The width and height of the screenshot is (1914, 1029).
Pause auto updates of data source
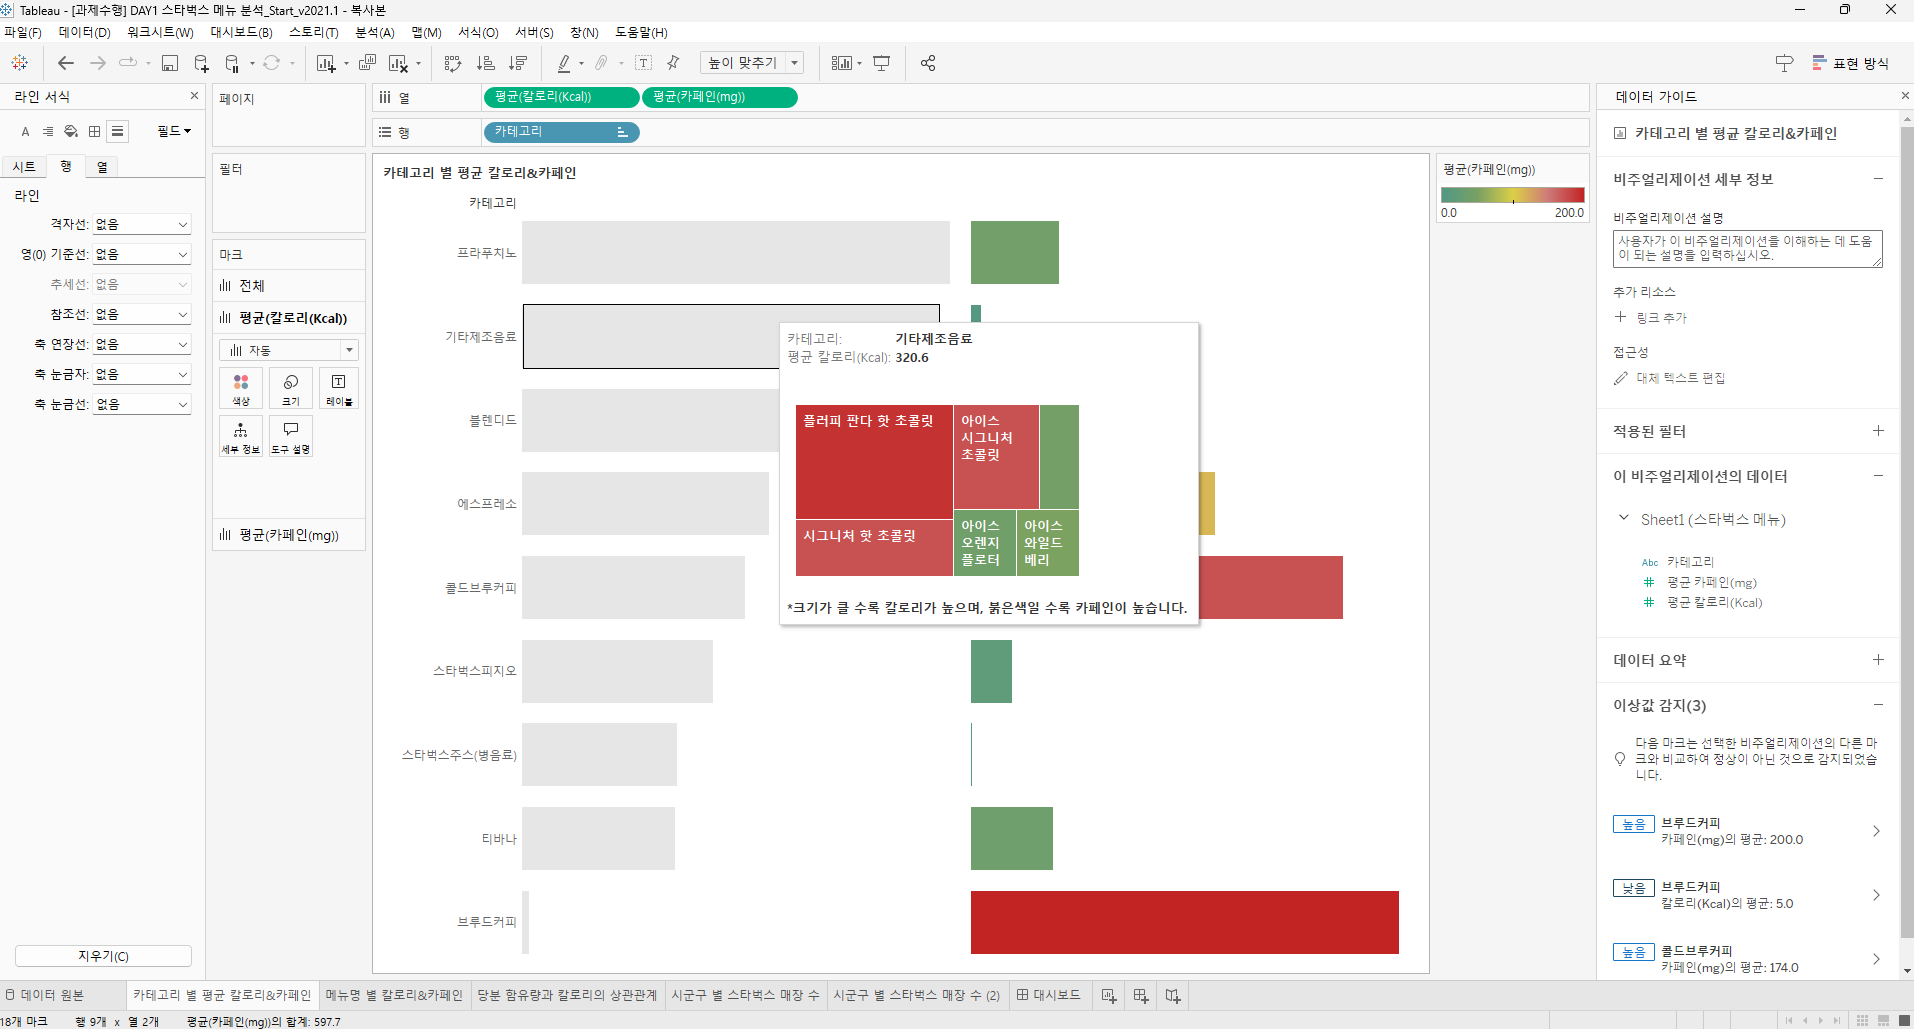click(x=233, y=63)
